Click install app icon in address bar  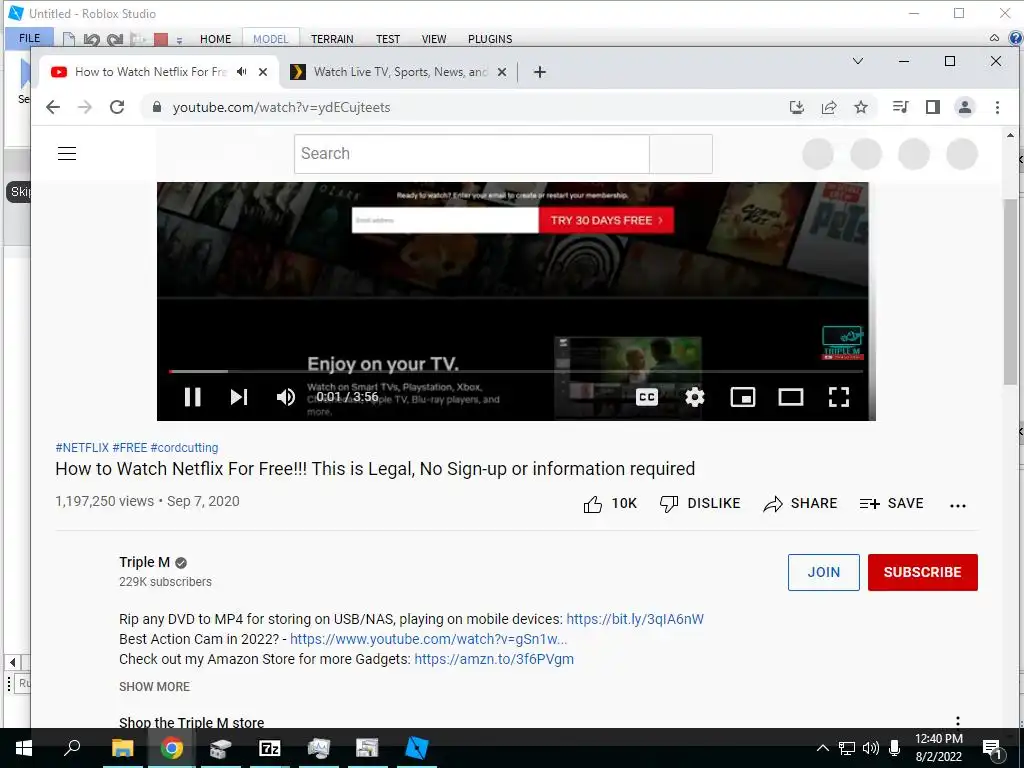point(797,107)
